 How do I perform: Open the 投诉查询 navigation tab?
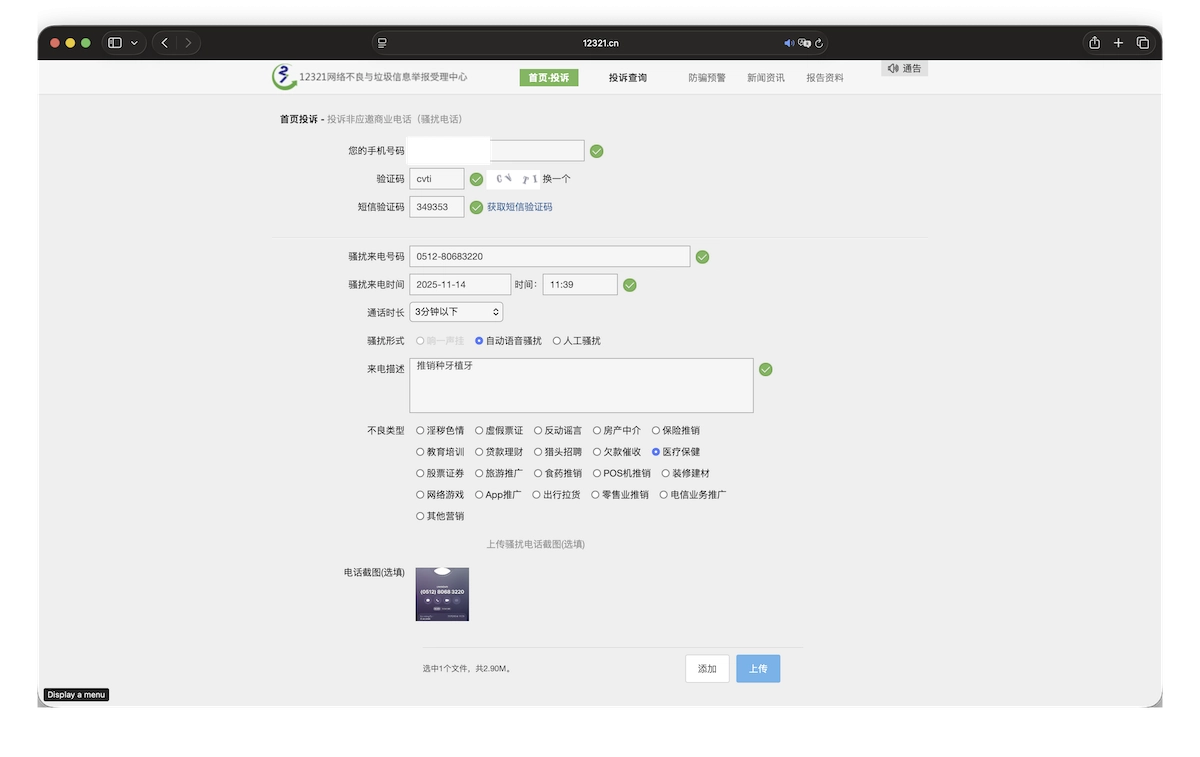627,78
